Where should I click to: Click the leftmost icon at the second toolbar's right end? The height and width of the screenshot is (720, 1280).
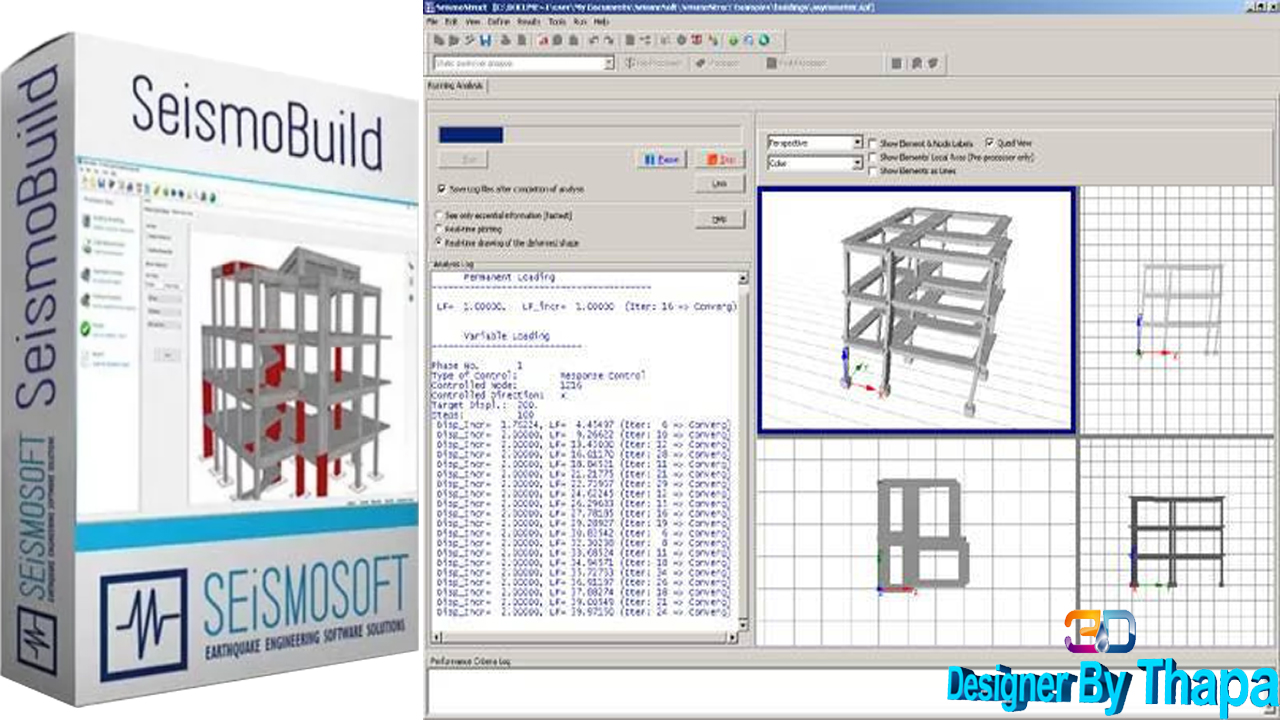(x=897, y=63)
